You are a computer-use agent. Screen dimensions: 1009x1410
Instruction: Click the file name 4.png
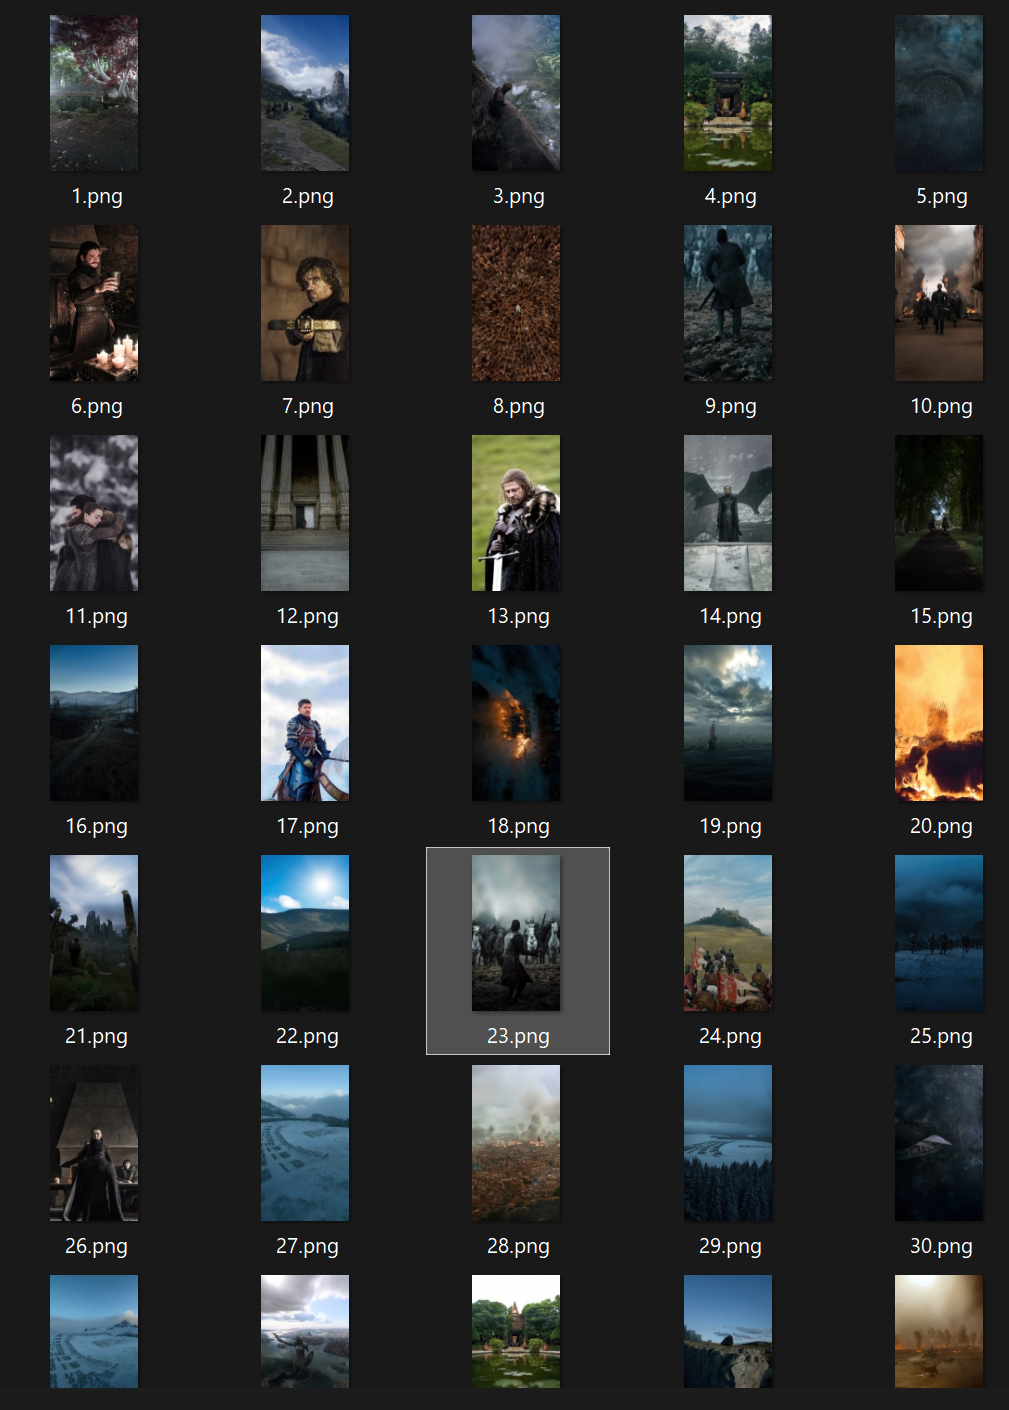point(731,197)
